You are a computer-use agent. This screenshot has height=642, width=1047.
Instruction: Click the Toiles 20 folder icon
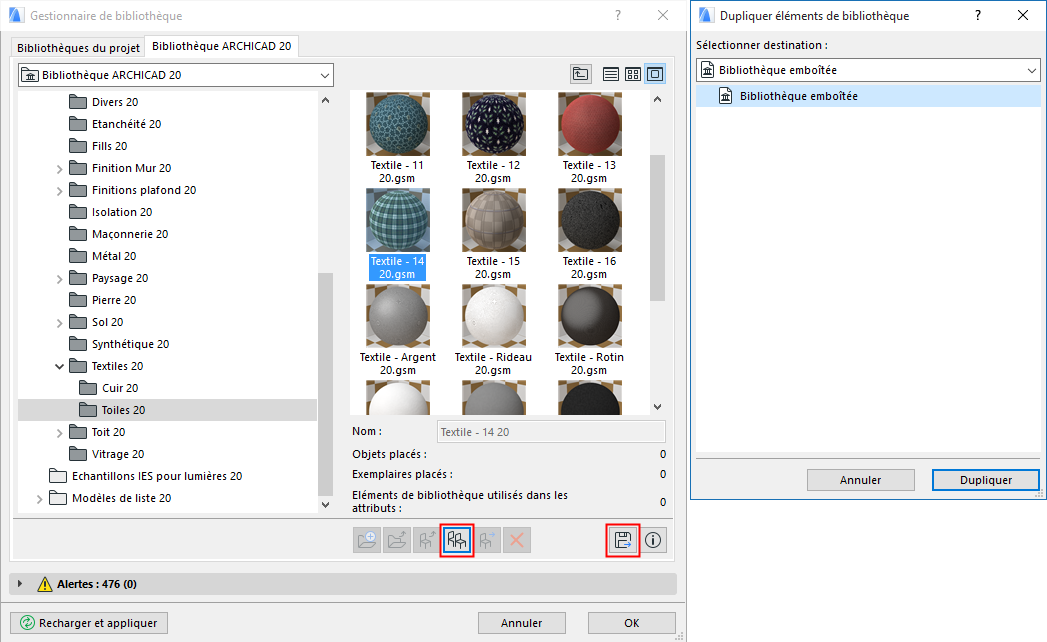(88, 410)
